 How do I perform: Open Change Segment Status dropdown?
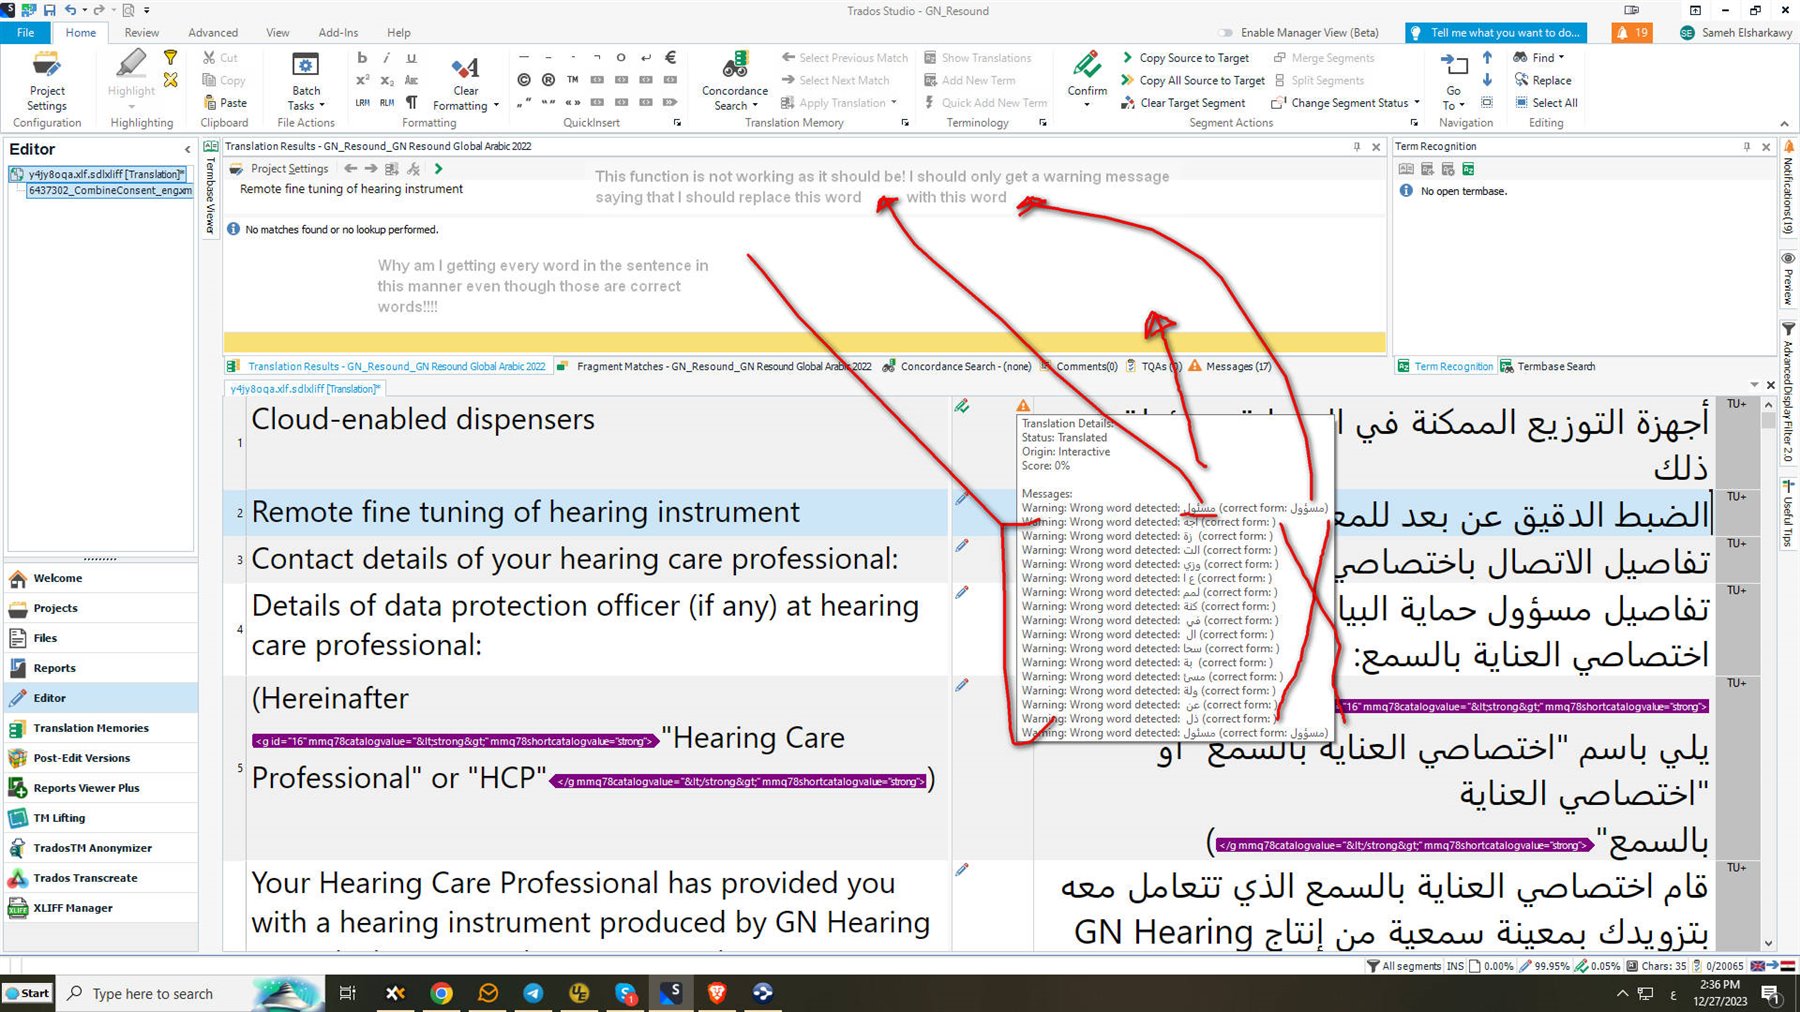[x=1346, y=102]
